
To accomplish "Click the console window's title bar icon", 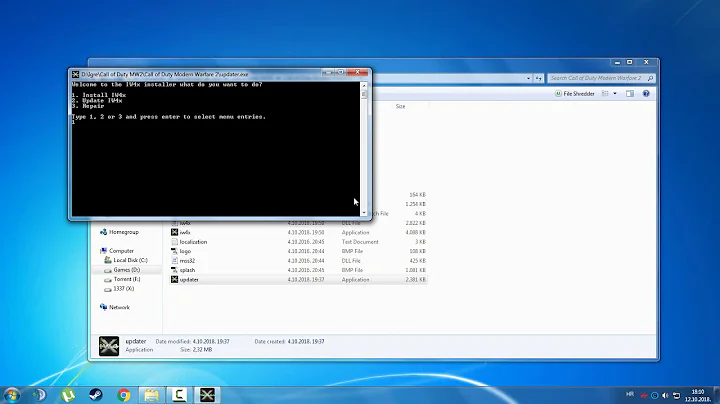I will (75, 74).
